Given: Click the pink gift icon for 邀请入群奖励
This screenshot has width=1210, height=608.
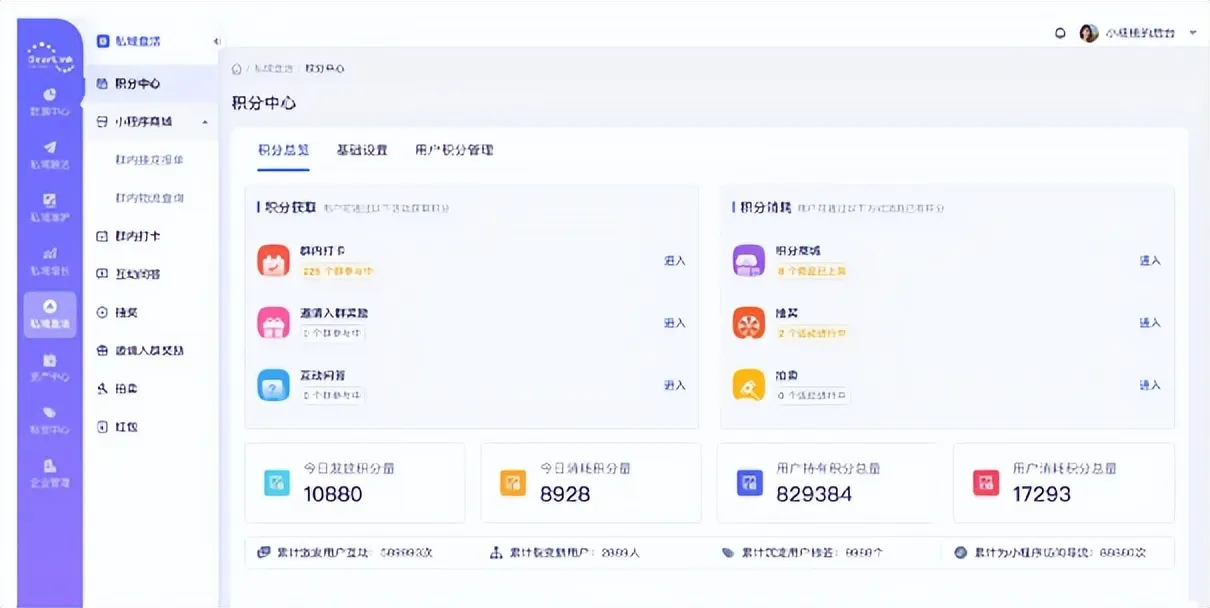Looking at the screenshot, I should click(x=273, y=322).
